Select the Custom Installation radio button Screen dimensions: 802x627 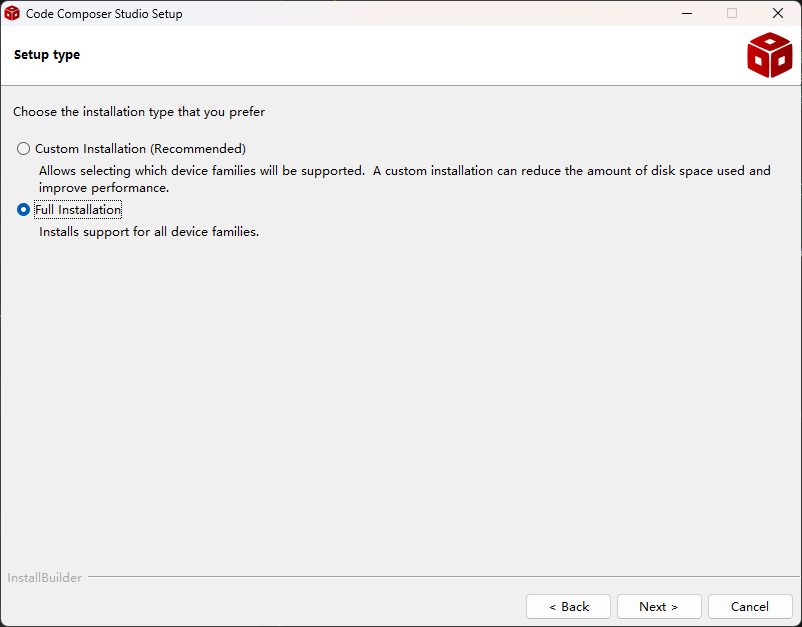[23, 149]
